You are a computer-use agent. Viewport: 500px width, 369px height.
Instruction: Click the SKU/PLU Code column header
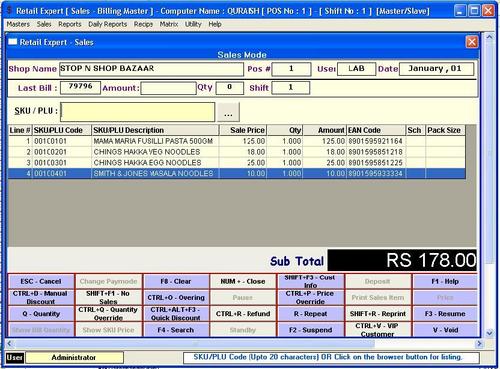[x=62, y=130]
